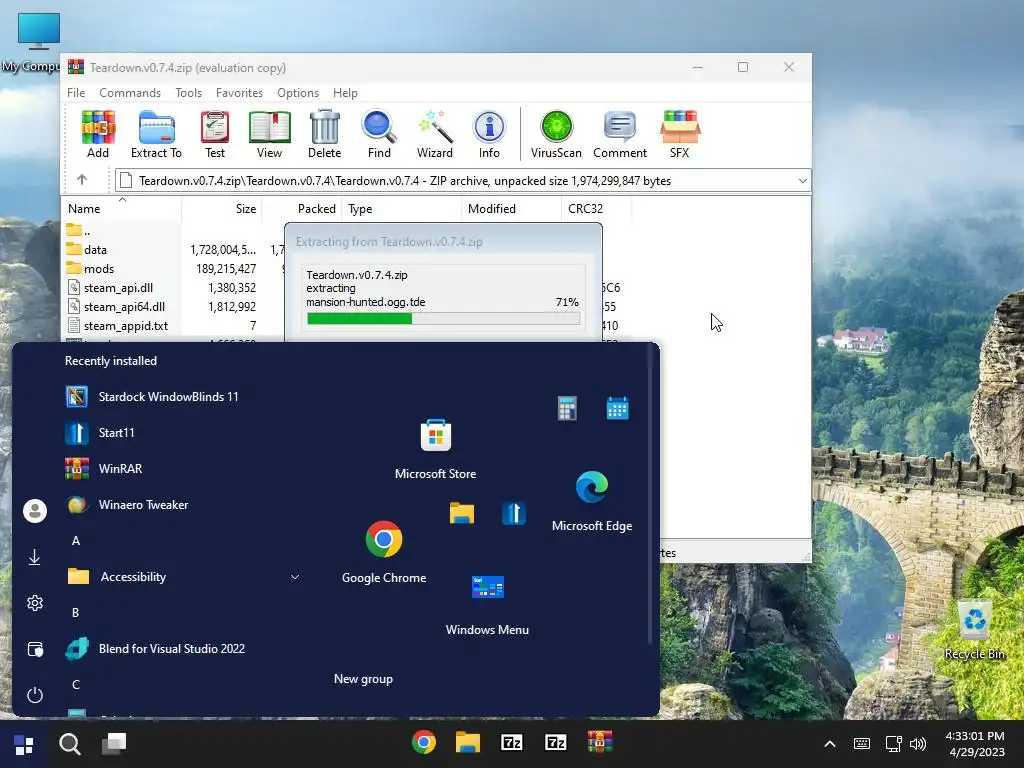Screen dimensions: 1024x768
Task: Open the WinRAR address path dropdown
Action: click(803, 181)
